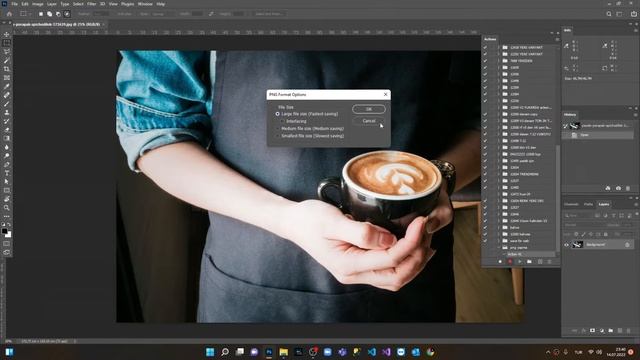Enable the Interlacing checkbox
Image resolution: width=640 pixels, height=360 pixels.
(282, 121)
